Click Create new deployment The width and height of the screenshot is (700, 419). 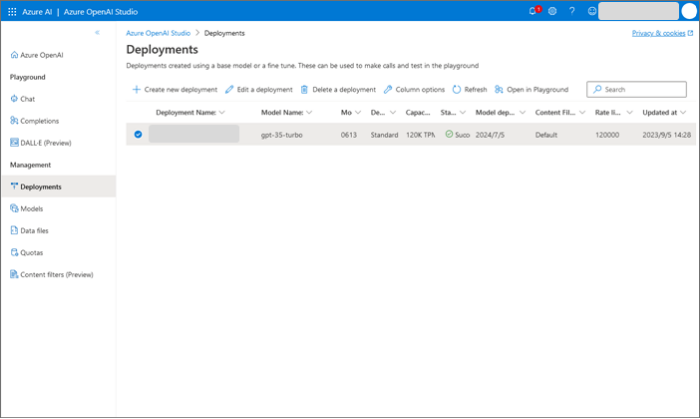(175, 90)
